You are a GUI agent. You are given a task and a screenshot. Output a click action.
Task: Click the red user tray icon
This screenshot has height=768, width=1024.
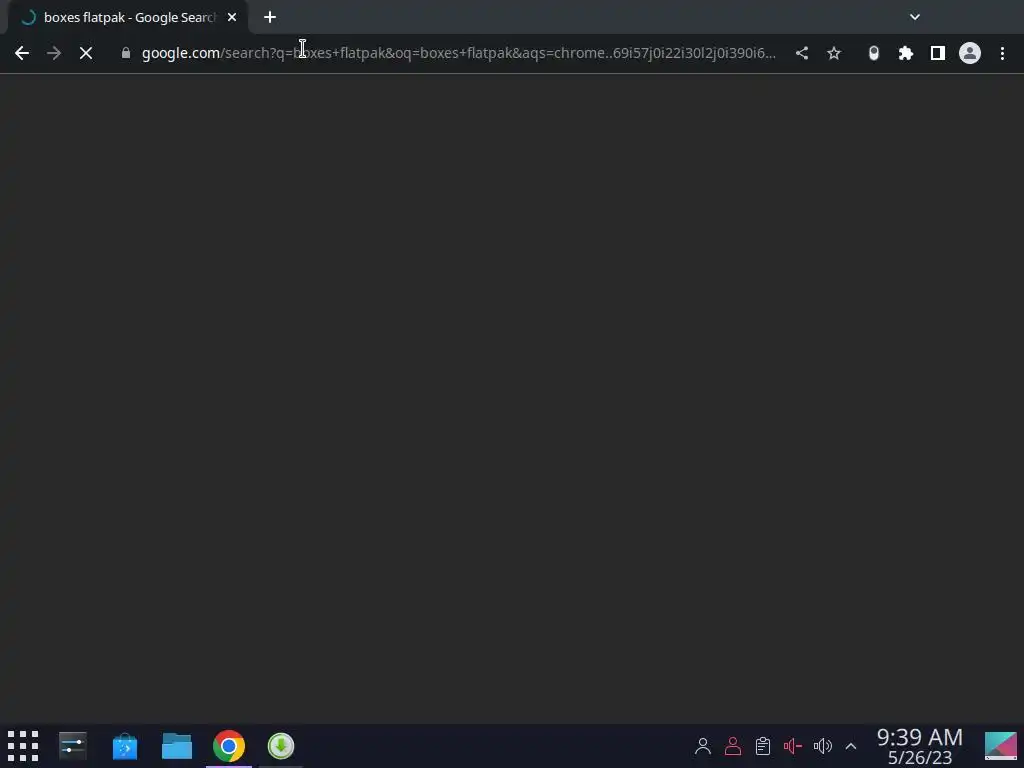point(733,746)
